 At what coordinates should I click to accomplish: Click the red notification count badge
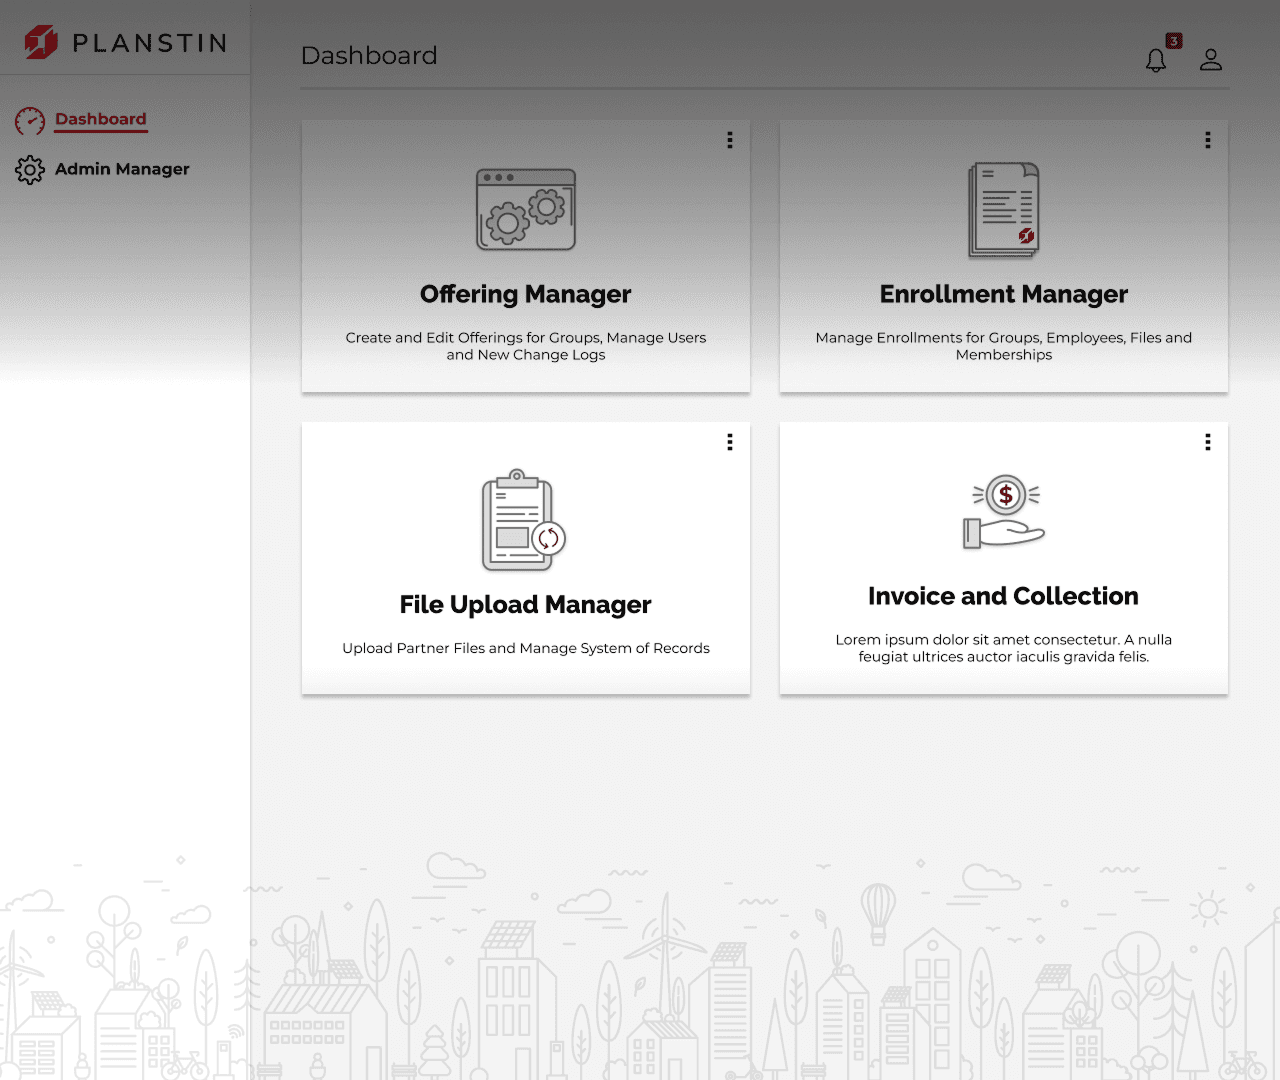pyautogui.click(x=1174, y=41)
